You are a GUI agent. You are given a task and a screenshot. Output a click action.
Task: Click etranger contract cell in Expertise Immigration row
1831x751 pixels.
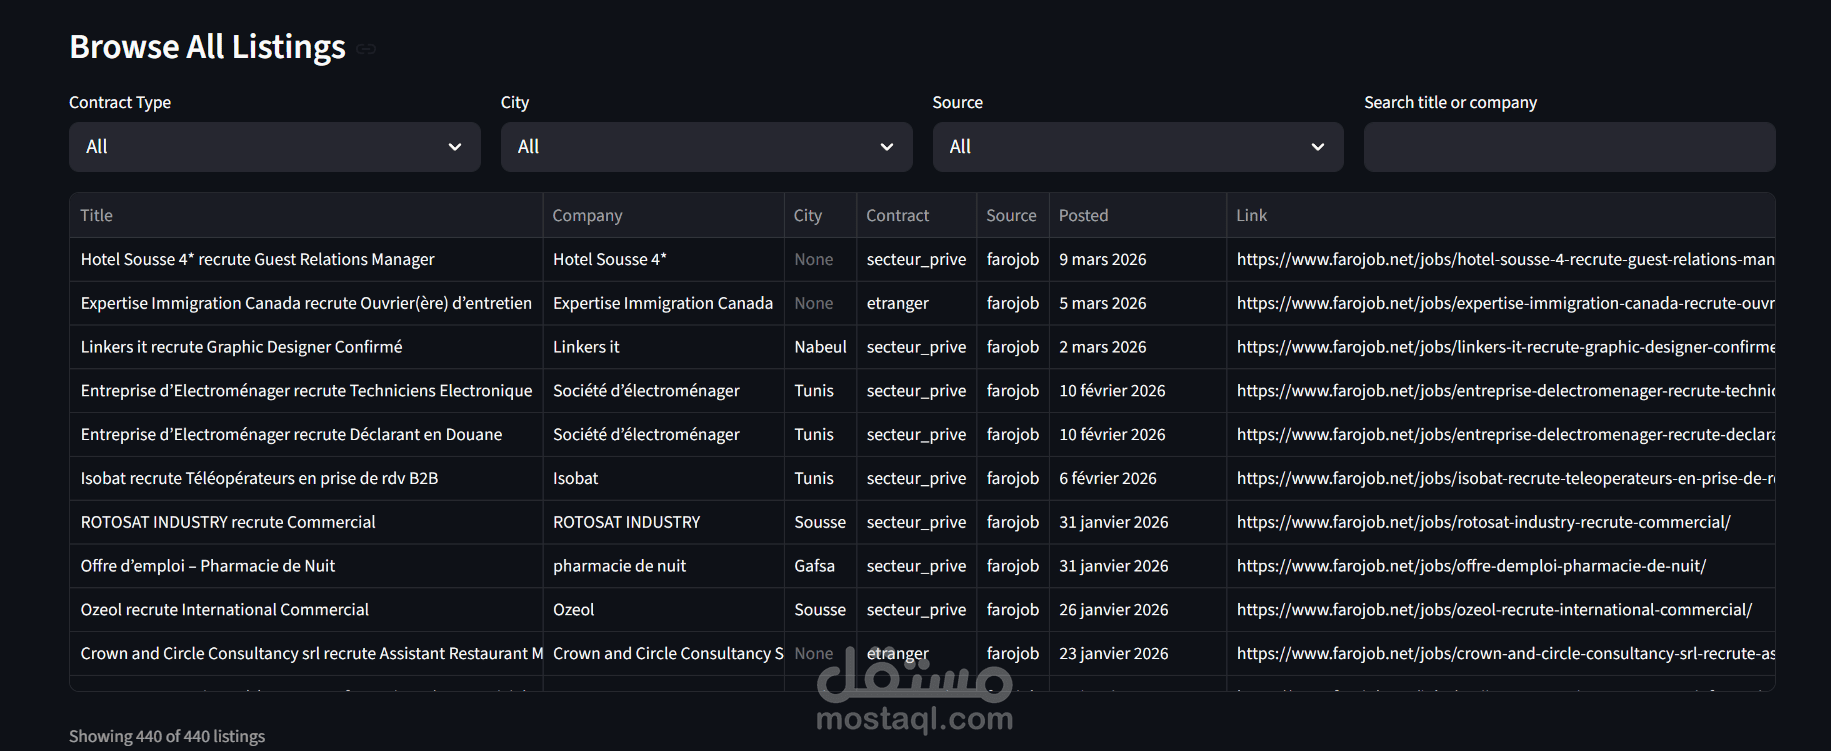click(x=916, y=303)
